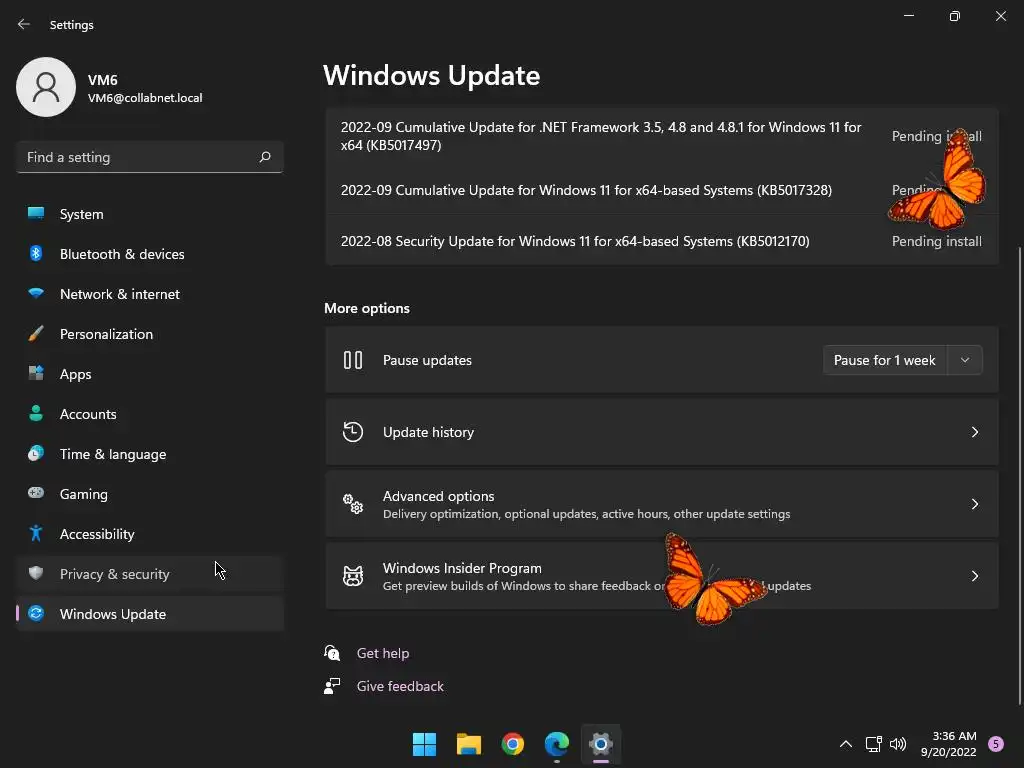The width and height of the screenshot is (1024, 768).
Task: Click Pending install status for KB5012170
Action: [936, 241]
